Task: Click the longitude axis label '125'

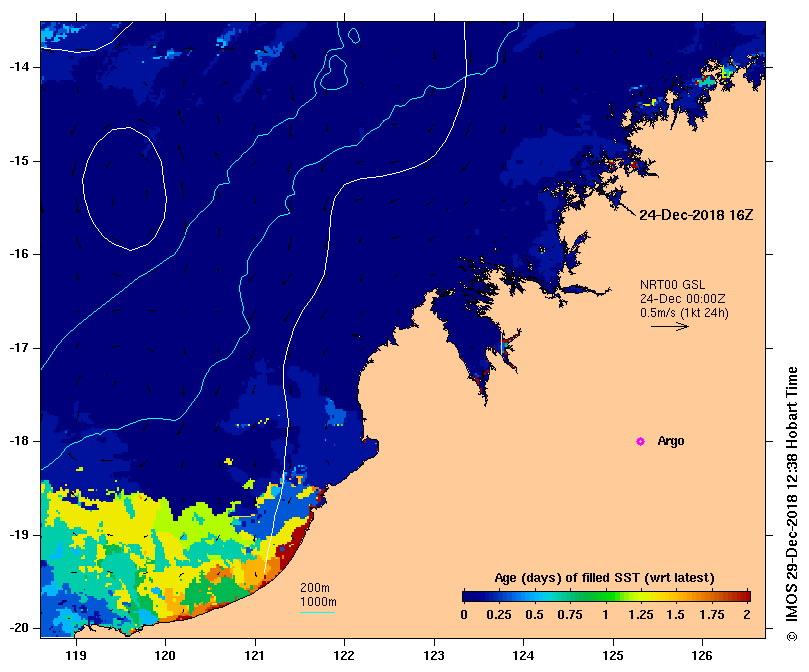Action: (613, 655)
